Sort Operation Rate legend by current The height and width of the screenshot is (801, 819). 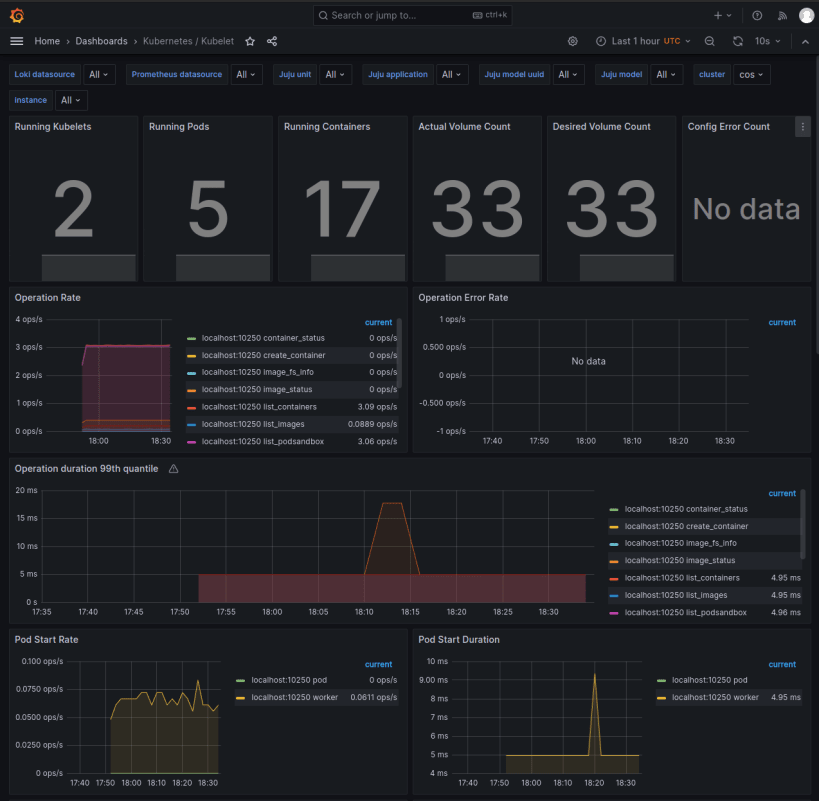pyautogui.click(x=378, y=322)
